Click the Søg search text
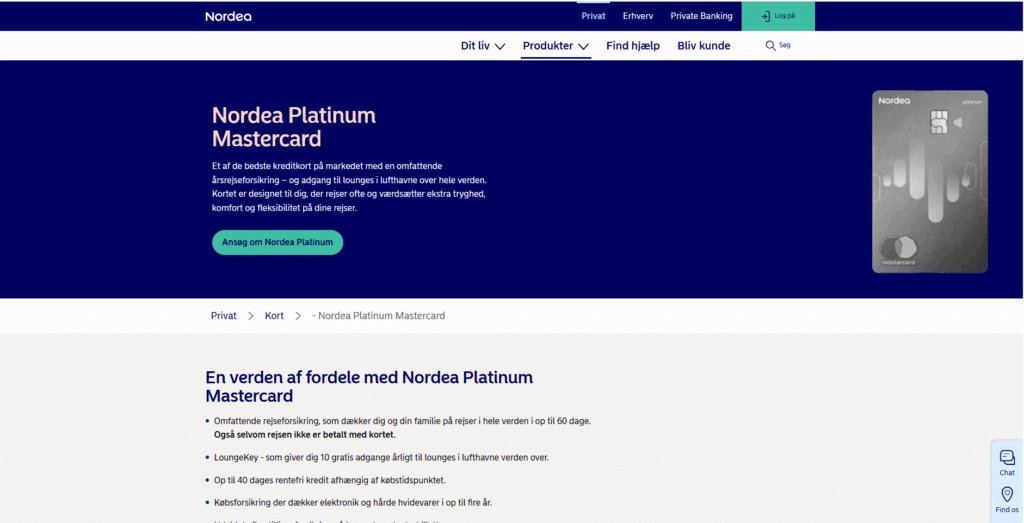The width and height of the screenshot is (1024, 523). (x=785, y=45)
